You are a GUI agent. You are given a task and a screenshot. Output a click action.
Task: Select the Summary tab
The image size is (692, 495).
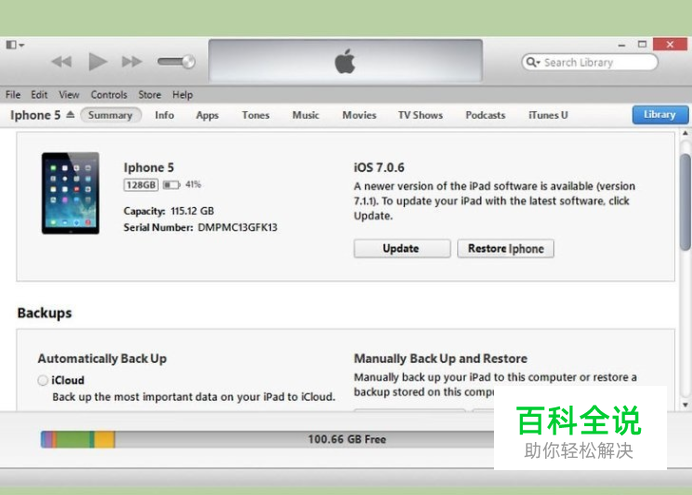point(110,115)
